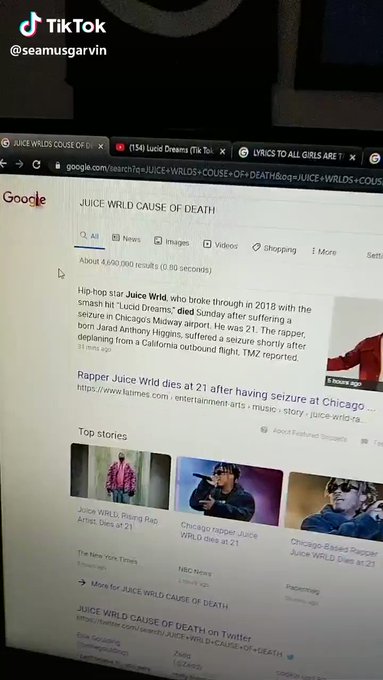Open 'Chicago rapper Juice WRLD dies at 21' story

coord(219,534)
